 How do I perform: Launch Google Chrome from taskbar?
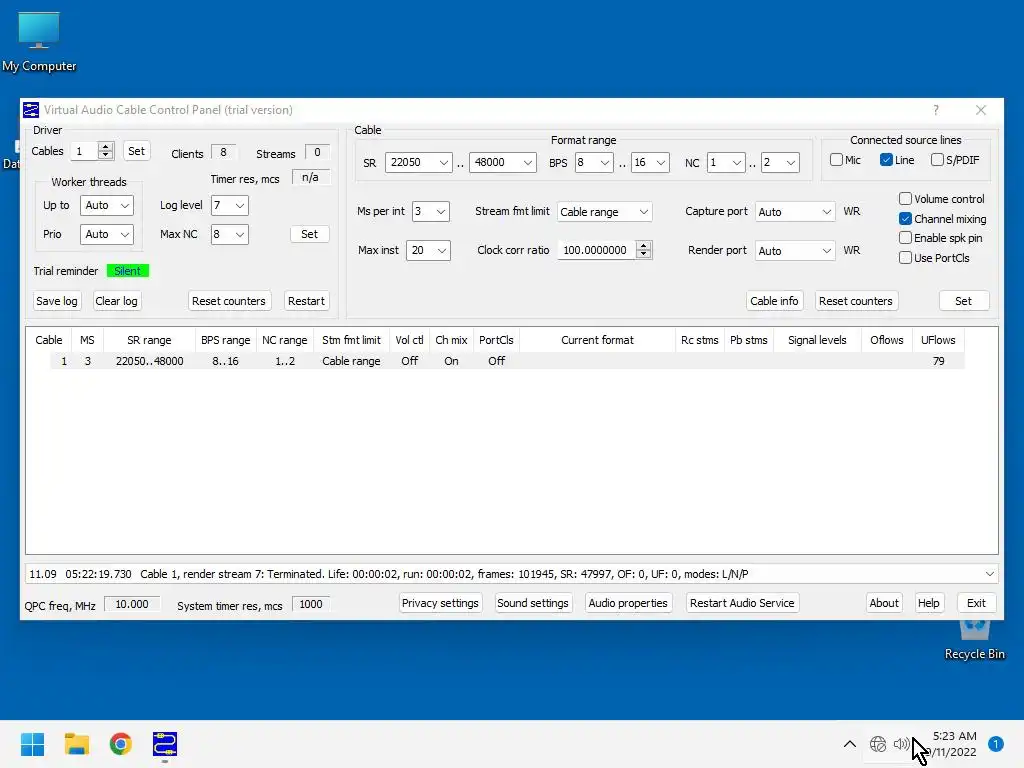pyautogui.click(x=121, y=744)
